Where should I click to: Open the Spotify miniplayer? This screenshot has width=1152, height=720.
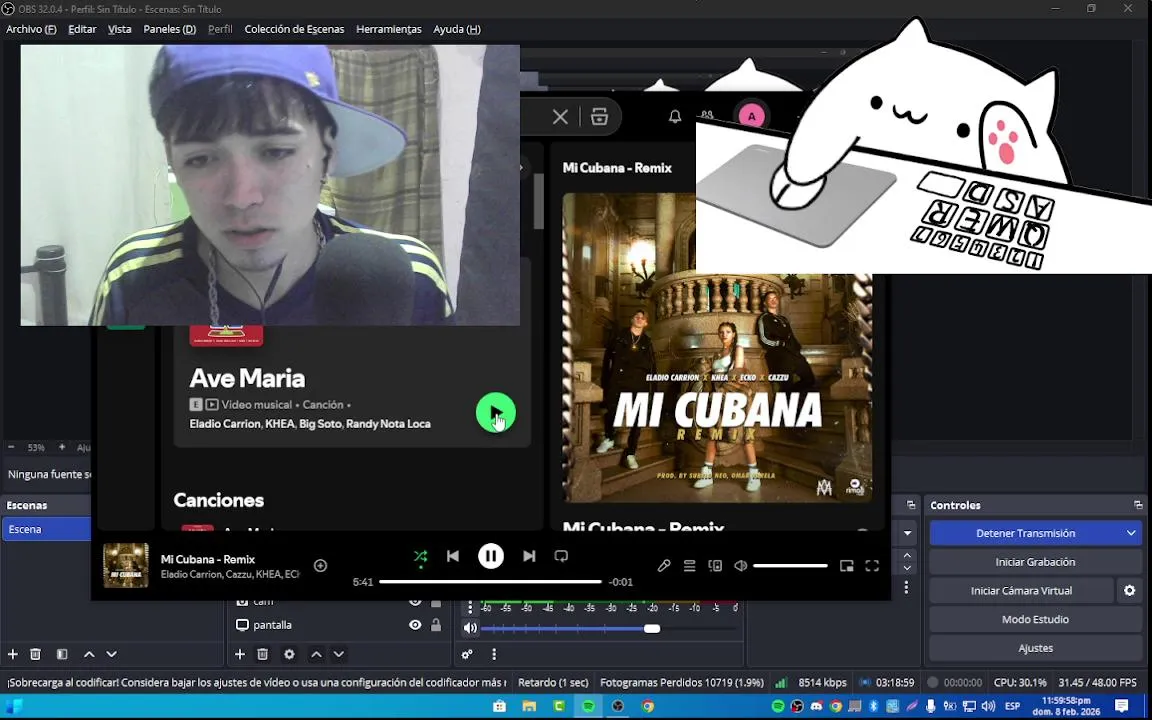(846, 566)
